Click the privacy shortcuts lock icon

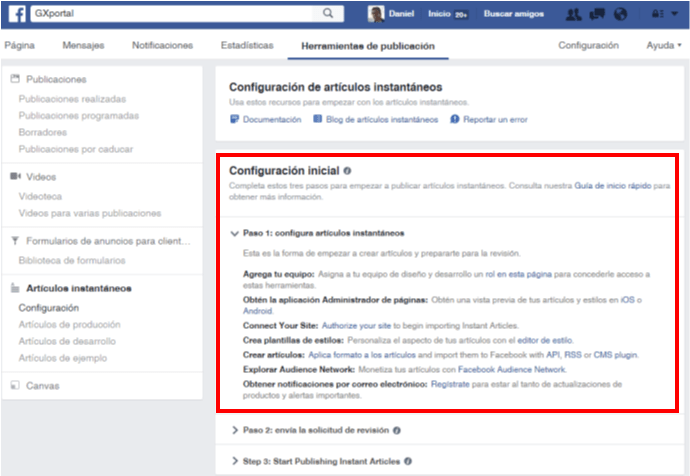click(655, 14)
